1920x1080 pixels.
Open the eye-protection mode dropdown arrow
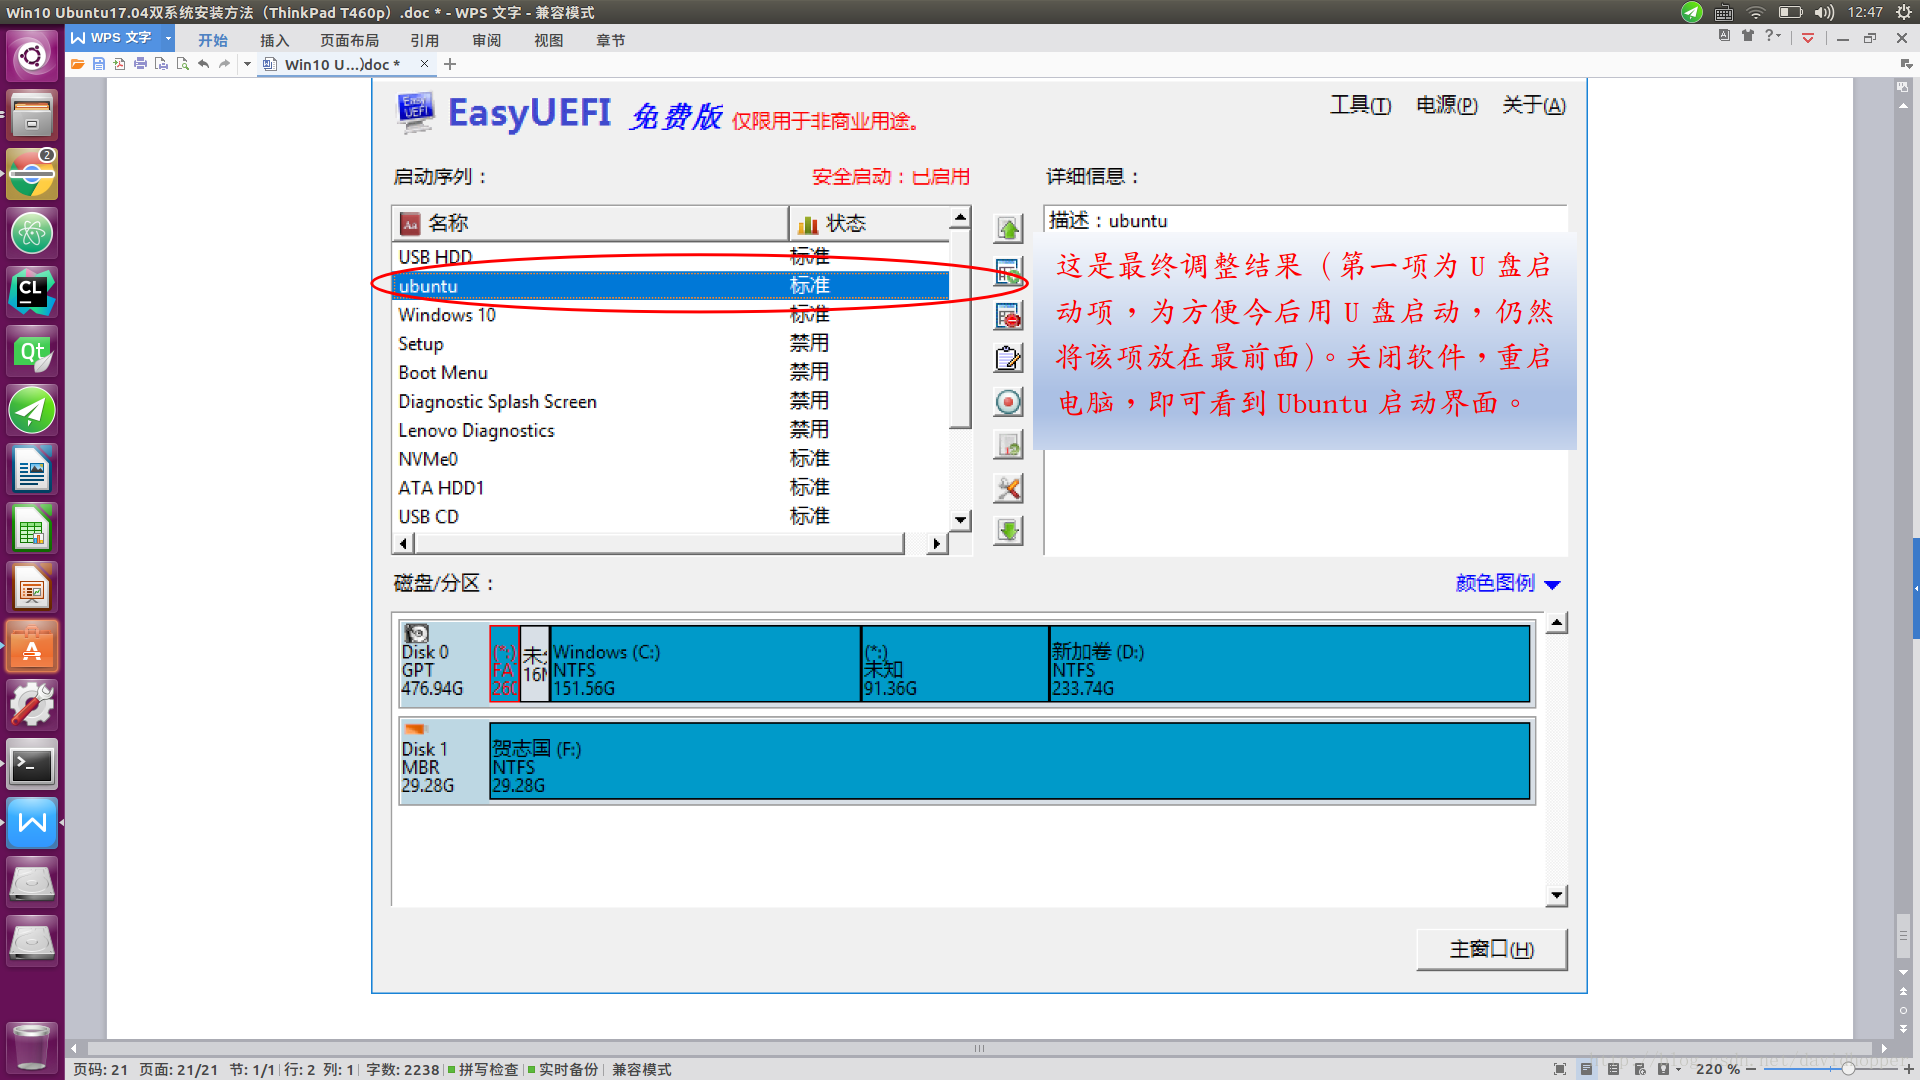[x=1678, y=1069]
